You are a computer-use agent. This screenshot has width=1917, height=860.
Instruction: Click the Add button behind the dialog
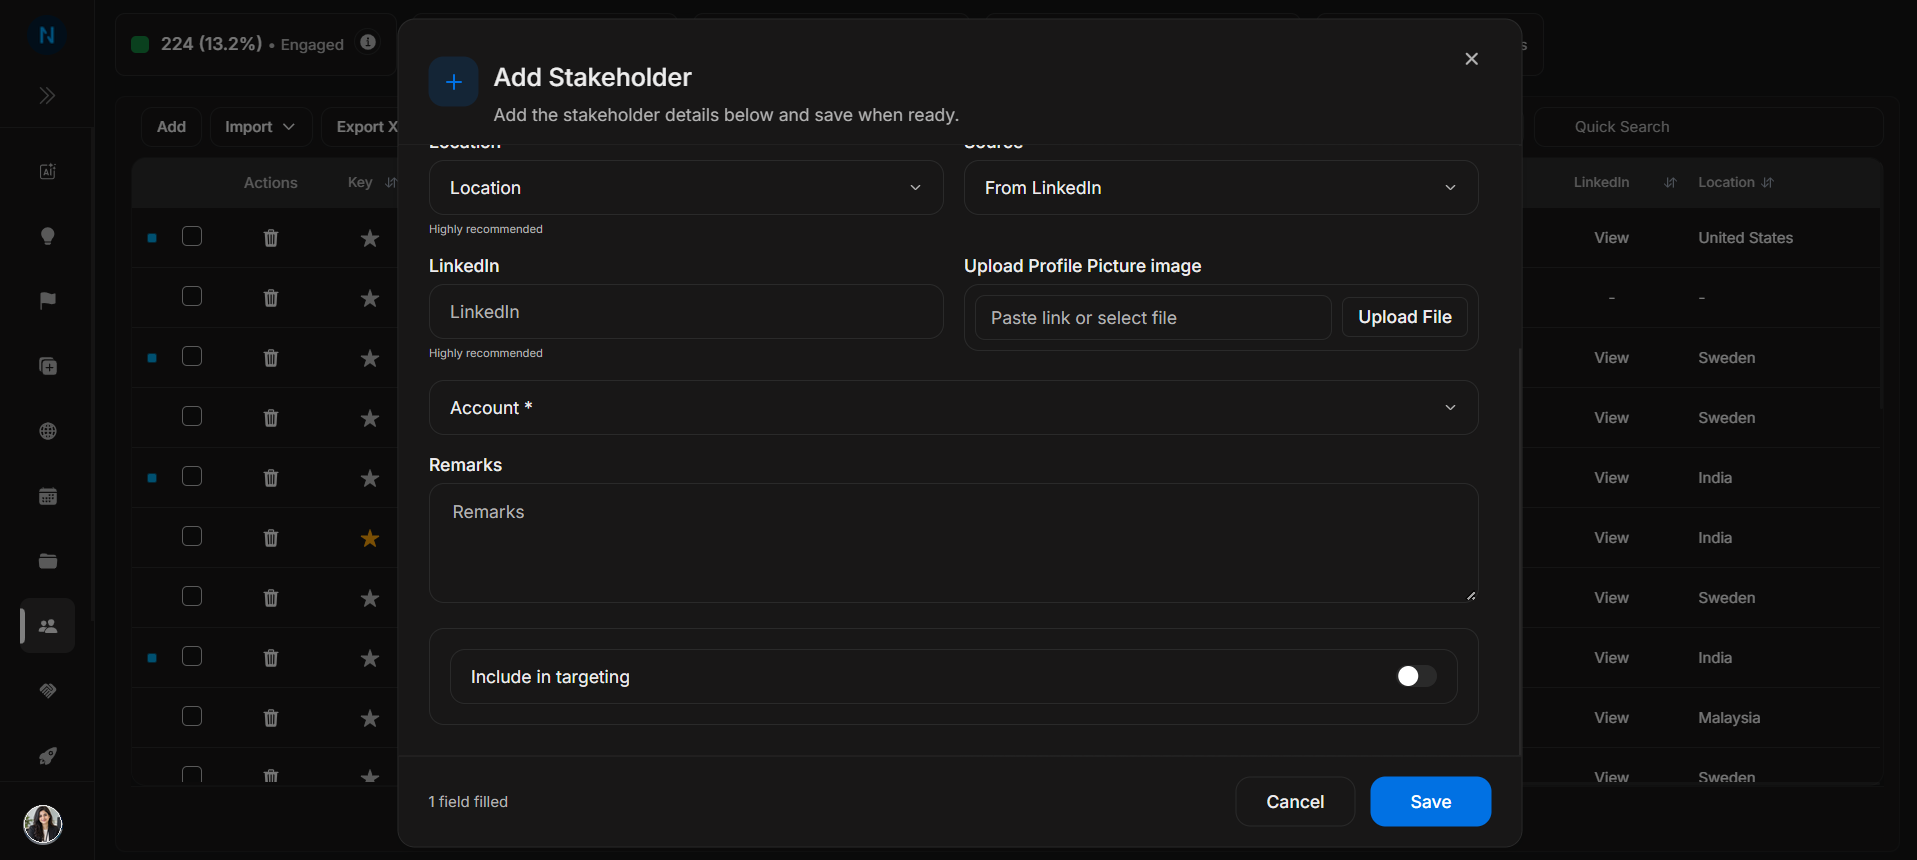pos(171,127)
